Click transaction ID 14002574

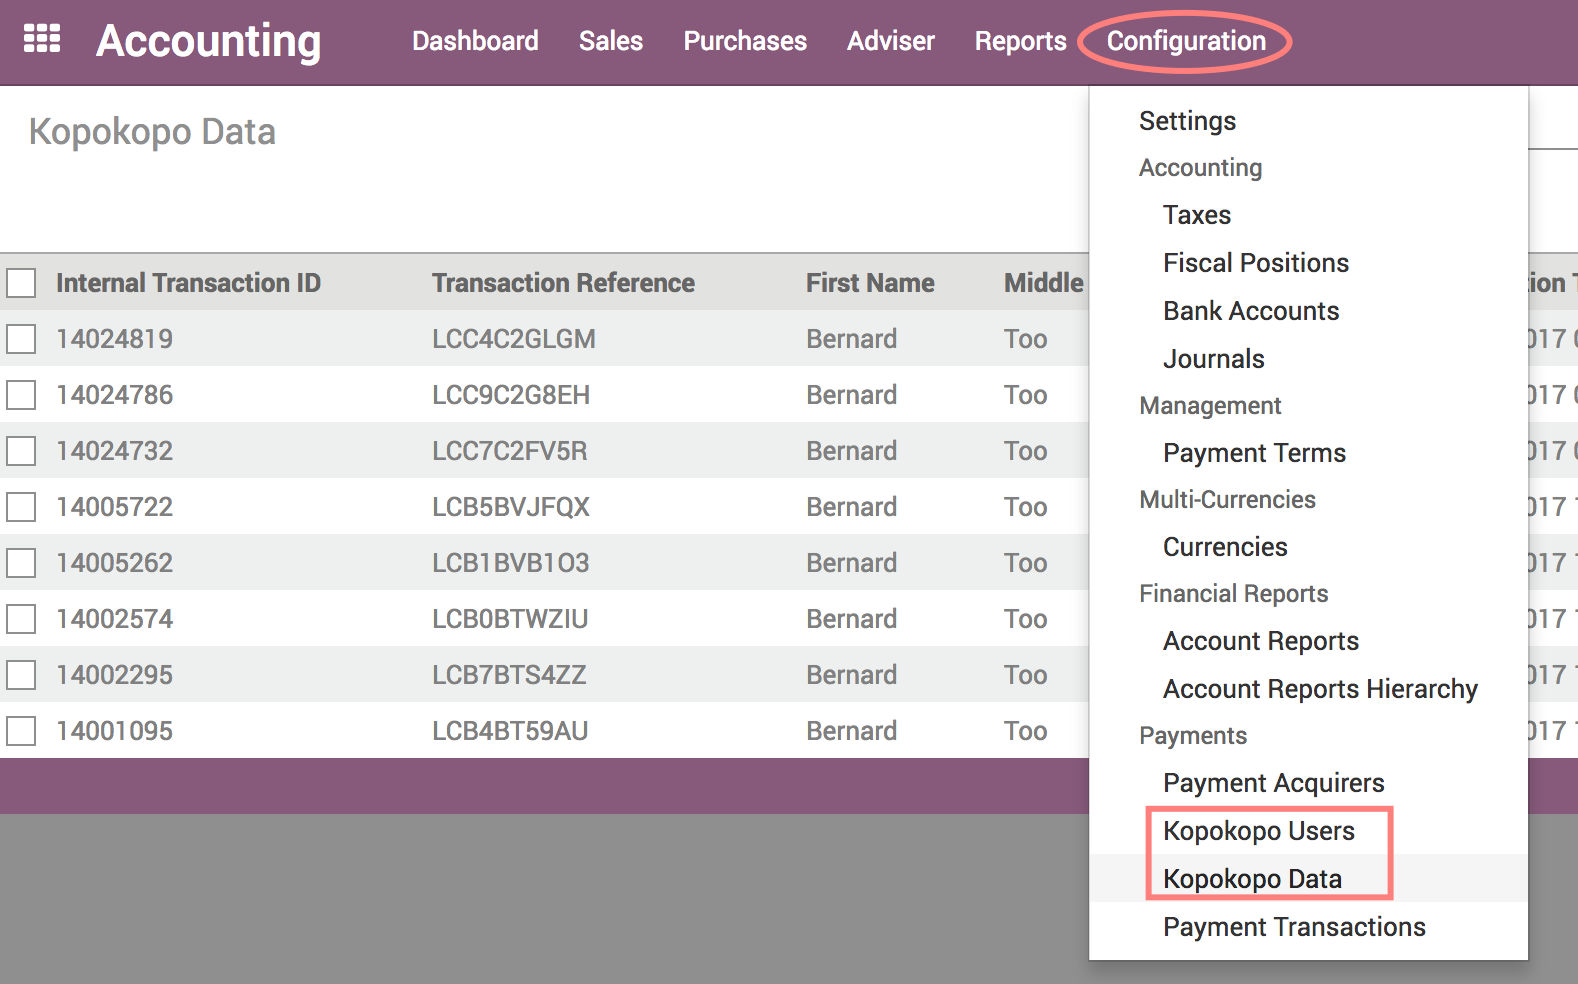point(114,619)
